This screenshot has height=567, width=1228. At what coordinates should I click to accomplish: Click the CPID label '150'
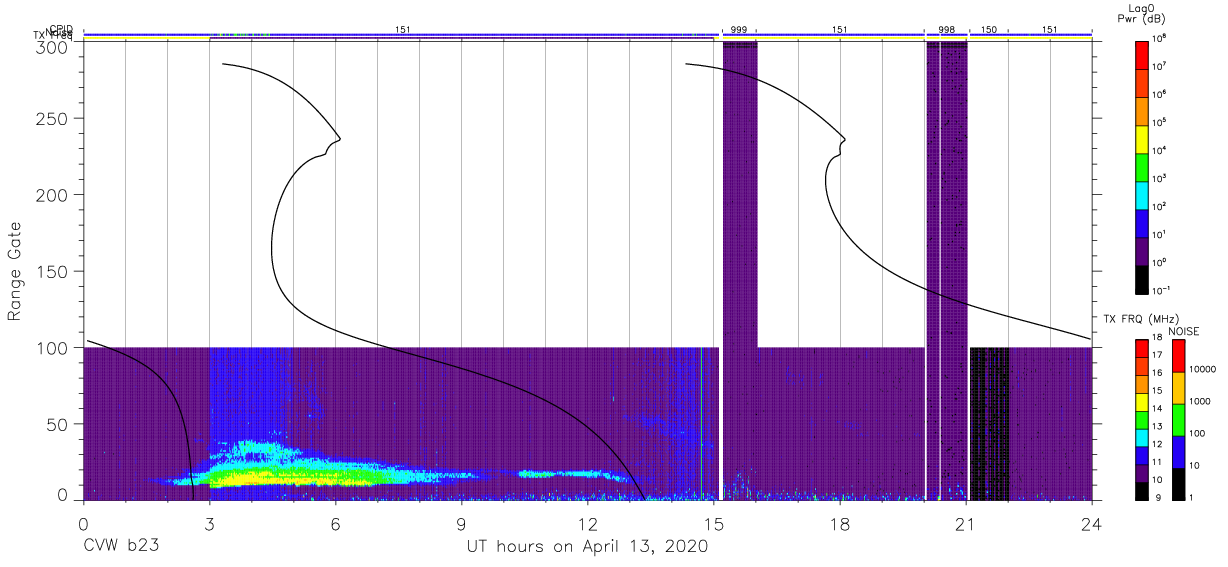point(988,30)
